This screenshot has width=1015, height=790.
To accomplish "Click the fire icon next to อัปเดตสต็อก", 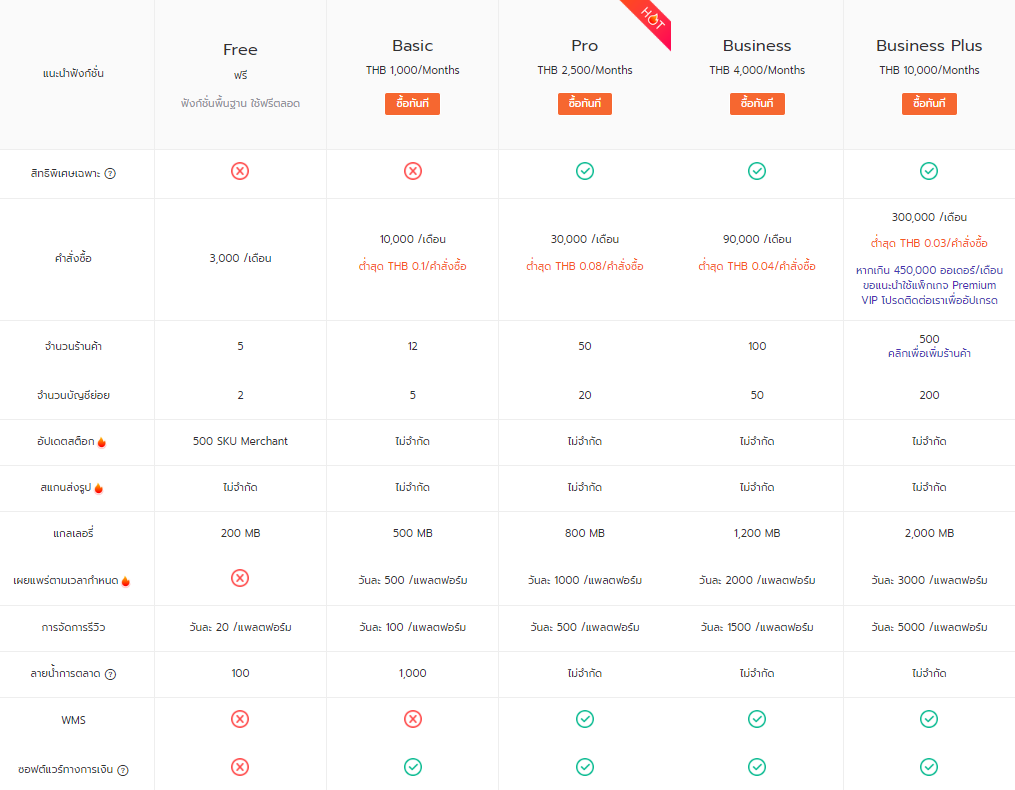I will point(102,442).
